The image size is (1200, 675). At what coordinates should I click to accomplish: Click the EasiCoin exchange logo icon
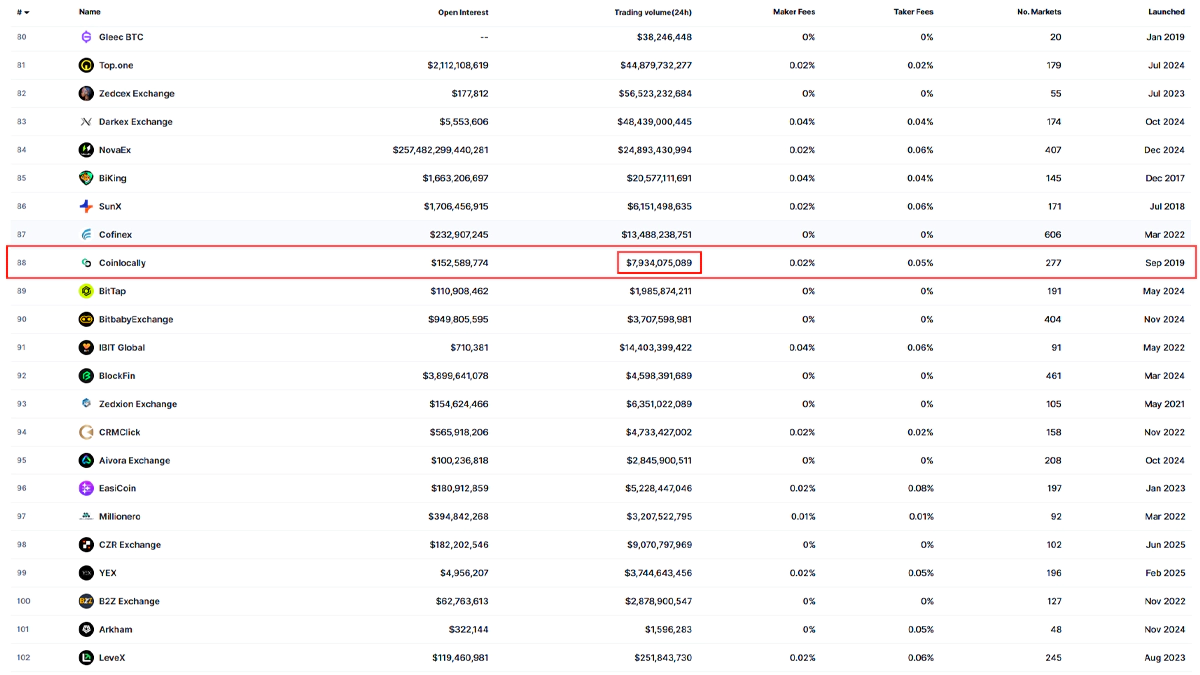click(86, 488)
